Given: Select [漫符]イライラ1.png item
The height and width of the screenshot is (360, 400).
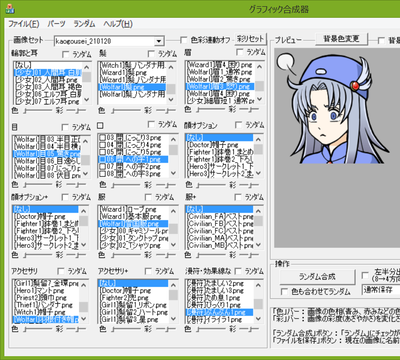Looking at the screenshot, I should coord(220,319).
